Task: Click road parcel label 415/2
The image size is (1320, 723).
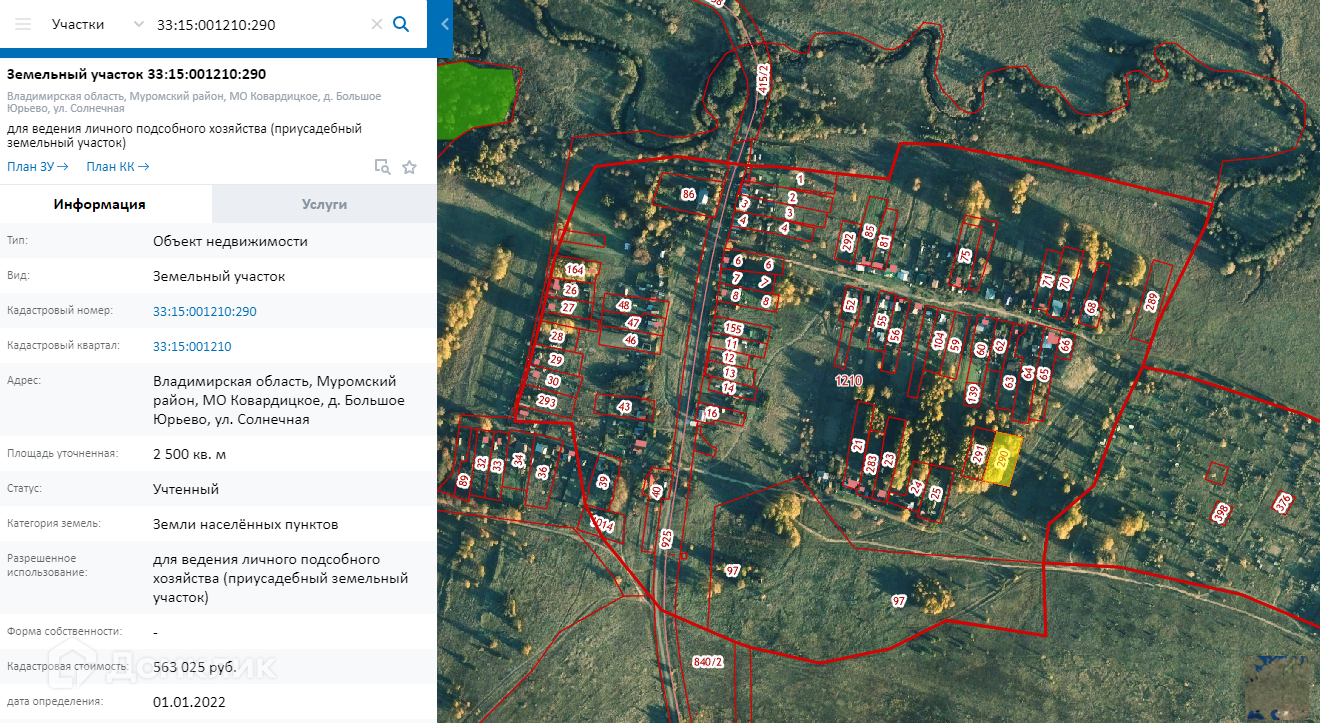Action: [765, 78]
